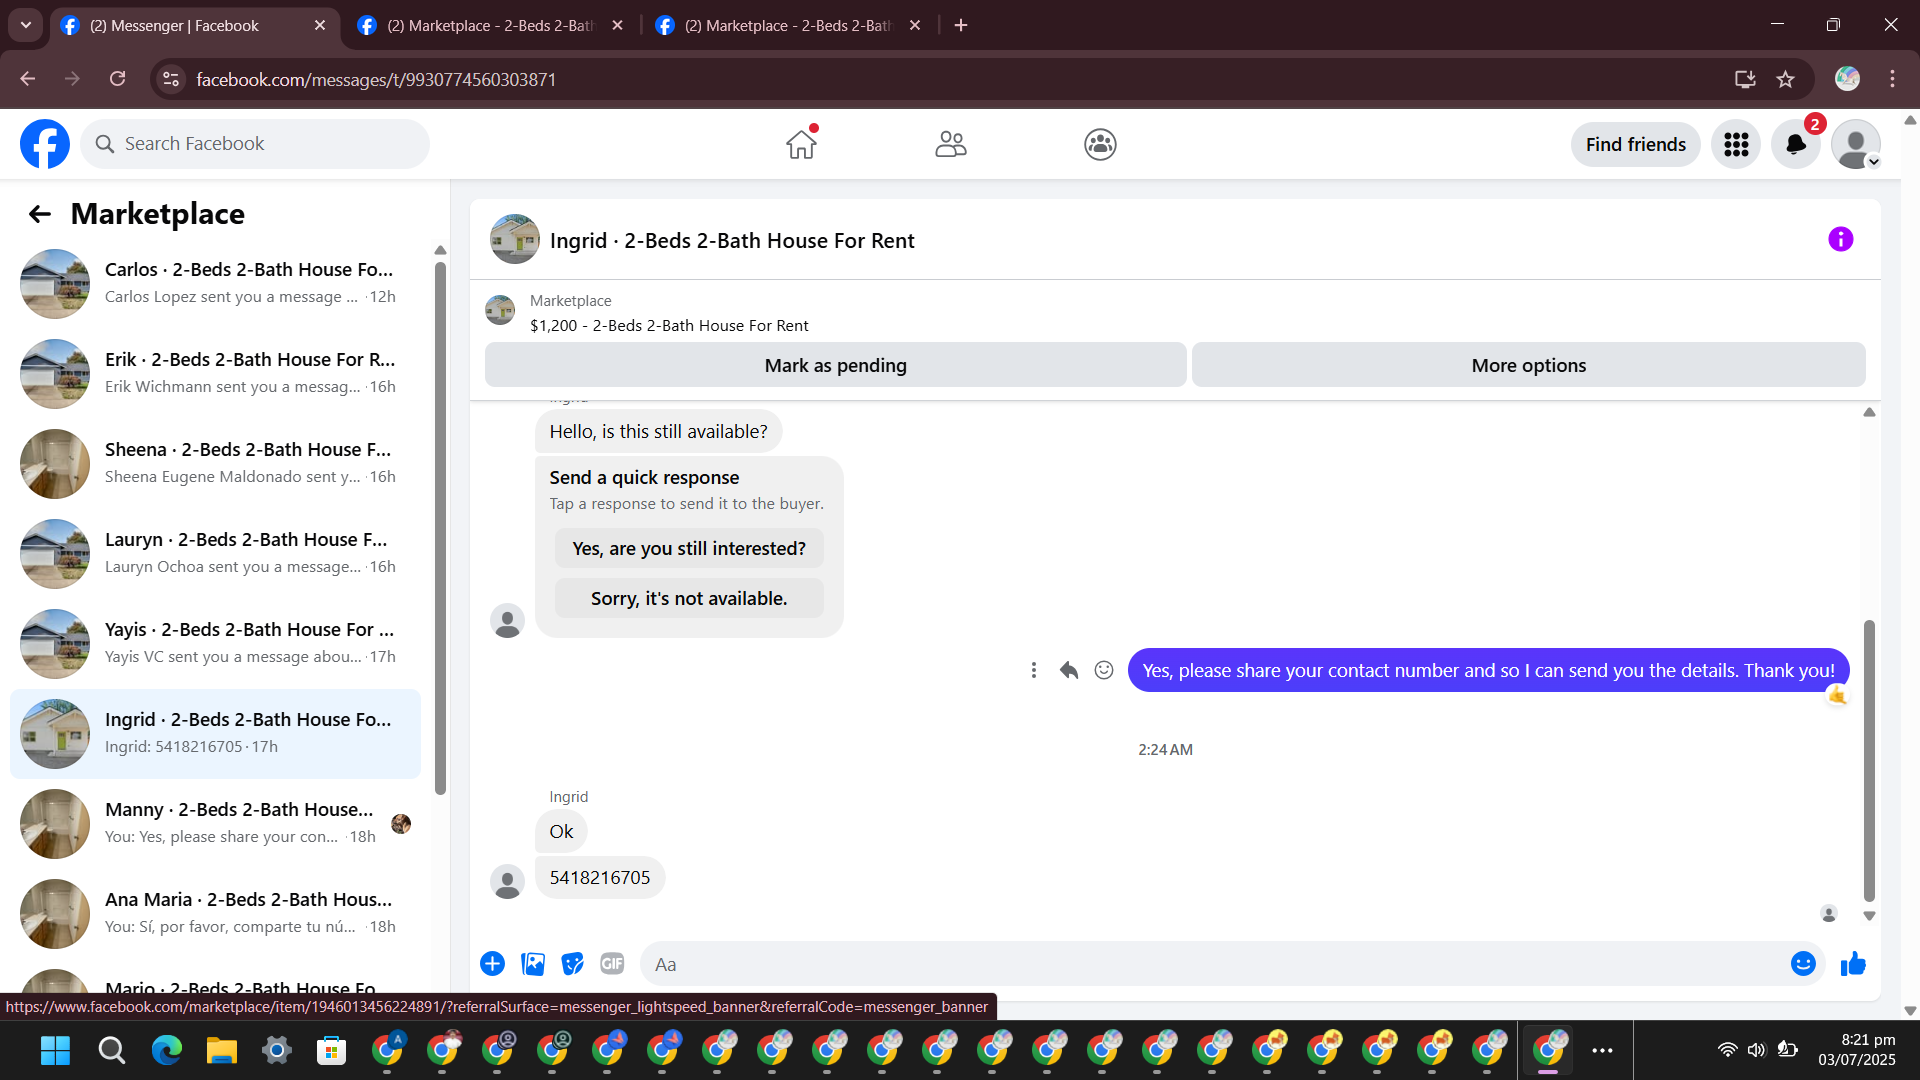
Task: Expand account profile dropdown
Action: 1856,145
